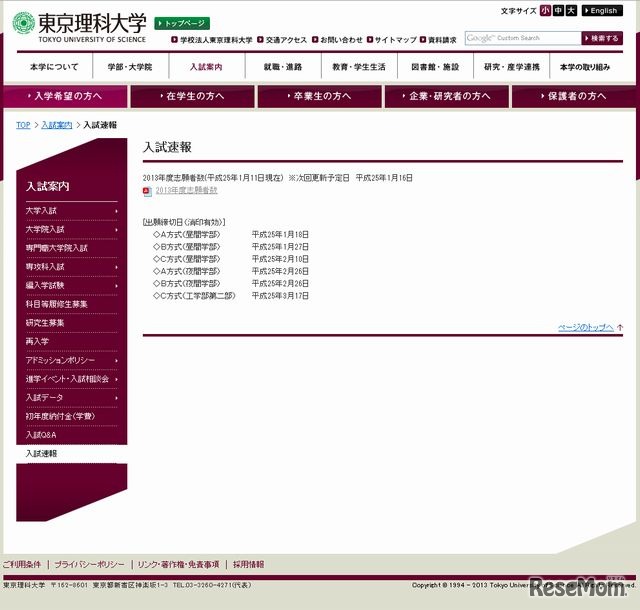The width and height of the screenshot is (640, 610).
Task: Open 入試Q&A sidebar item
Action: coord(72,435)
